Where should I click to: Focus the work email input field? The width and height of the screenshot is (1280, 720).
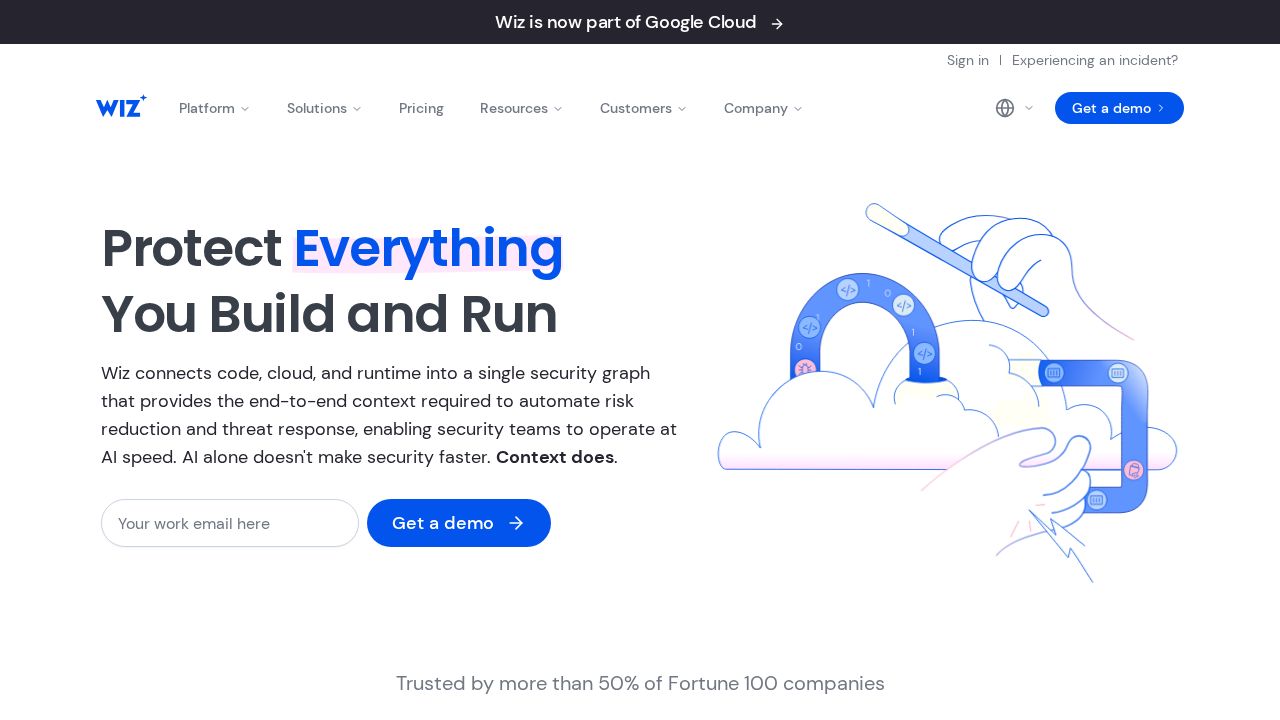click(x=230, y=523)
